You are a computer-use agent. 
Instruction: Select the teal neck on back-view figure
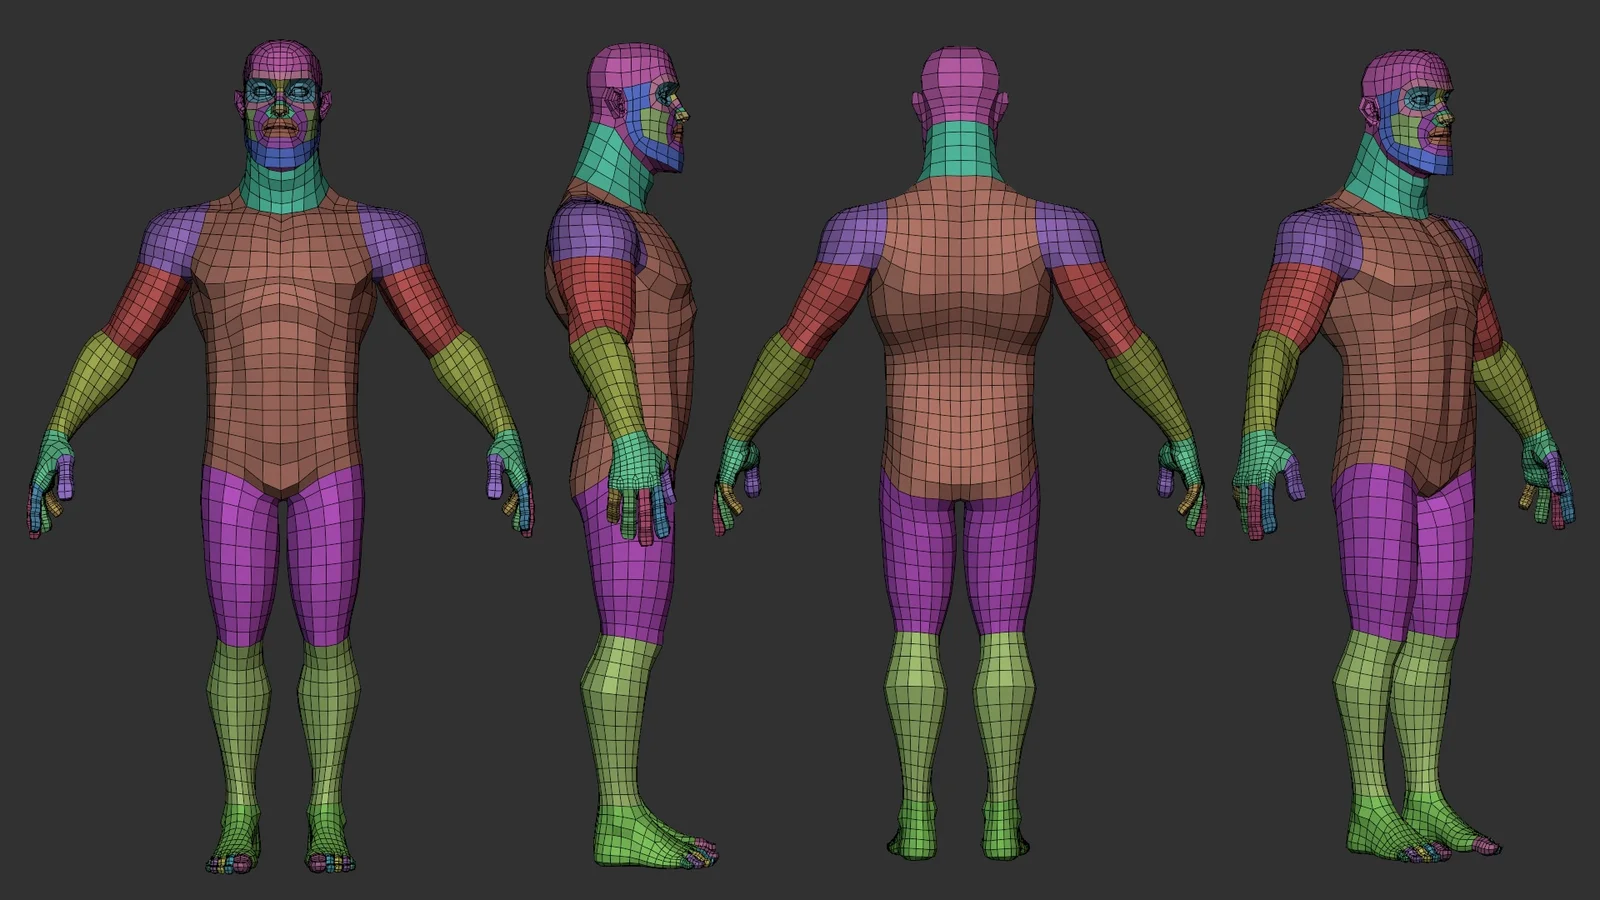click(958, 152)
